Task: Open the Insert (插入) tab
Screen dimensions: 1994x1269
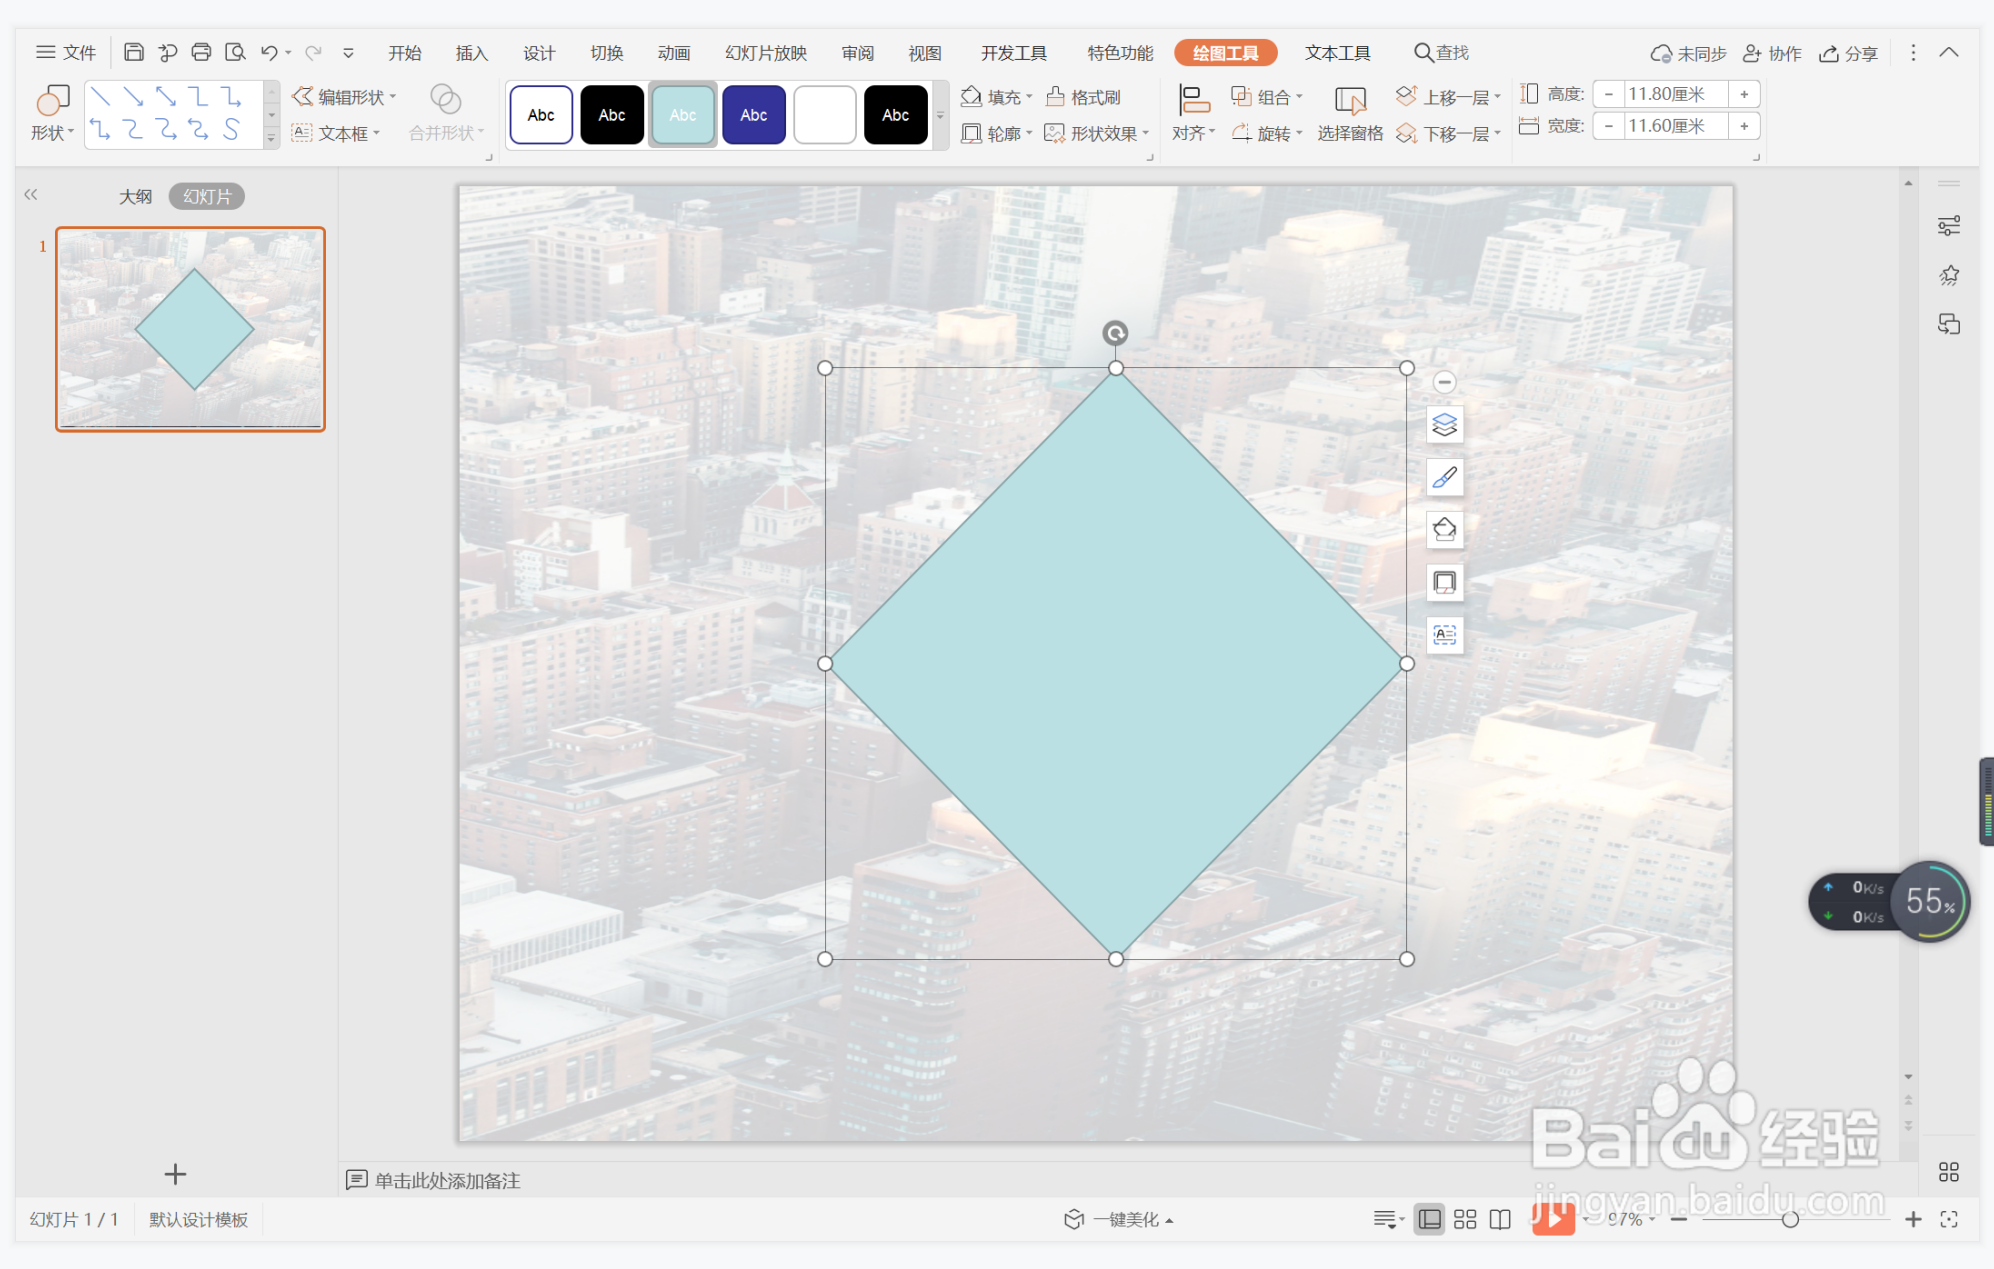Action: coord(471,53)
